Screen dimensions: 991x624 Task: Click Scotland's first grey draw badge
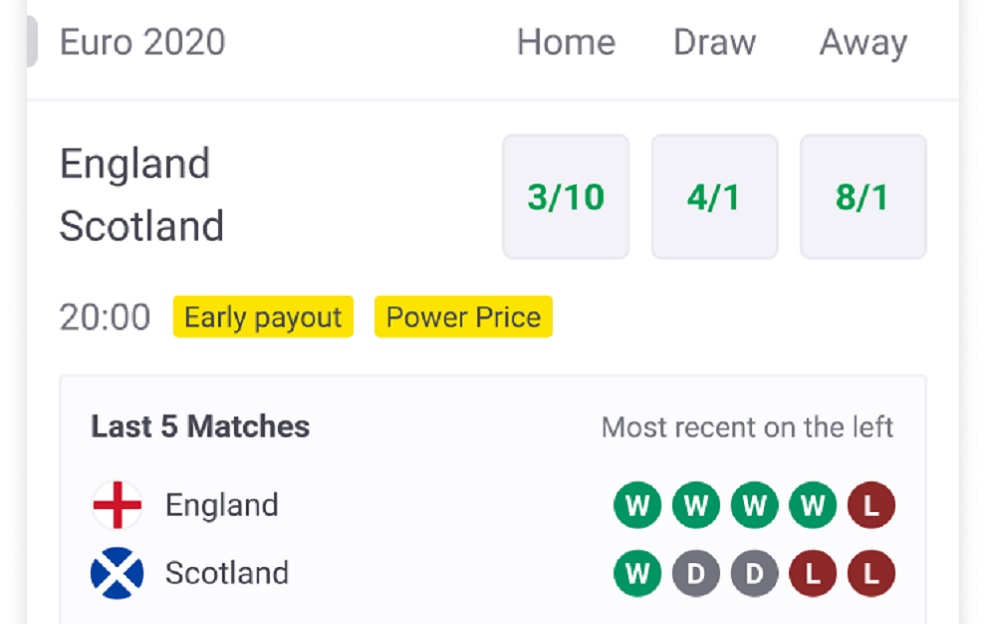coord(695,574)
